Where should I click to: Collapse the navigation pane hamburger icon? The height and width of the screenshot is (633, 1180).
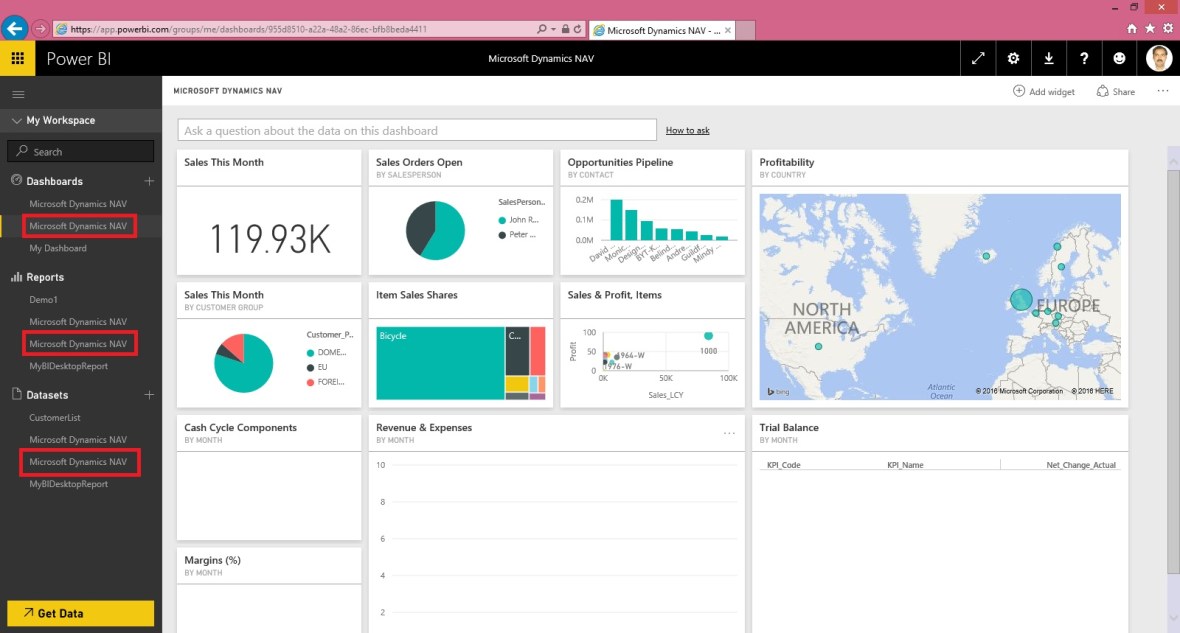click(18, 93)
